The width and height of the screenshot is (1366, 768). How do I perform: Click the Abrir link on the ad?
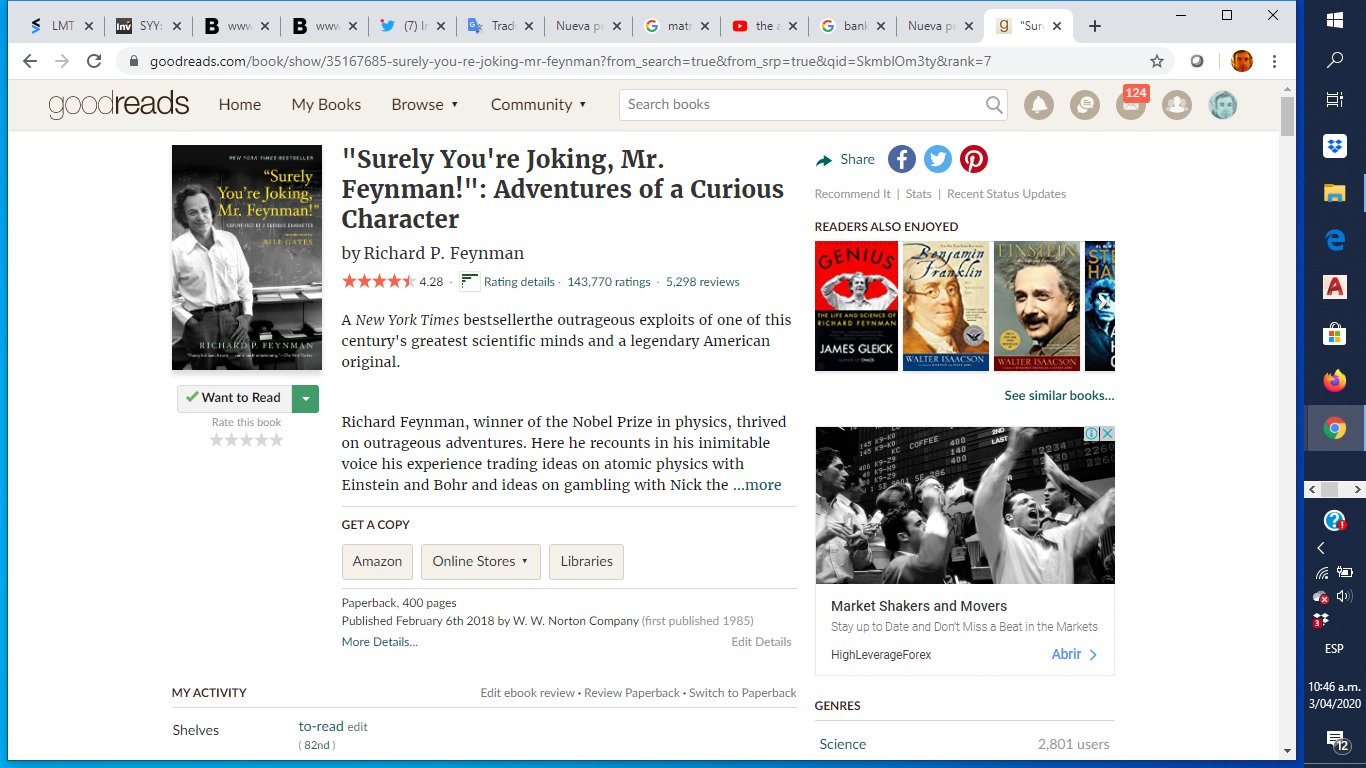(1074, 654)
